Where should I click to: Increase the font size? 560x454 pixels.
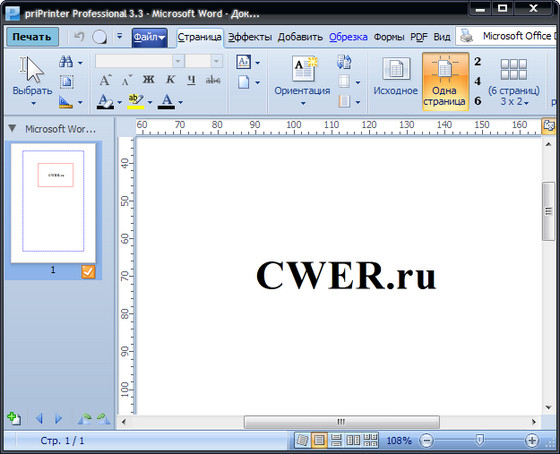[x=105, y=80]
